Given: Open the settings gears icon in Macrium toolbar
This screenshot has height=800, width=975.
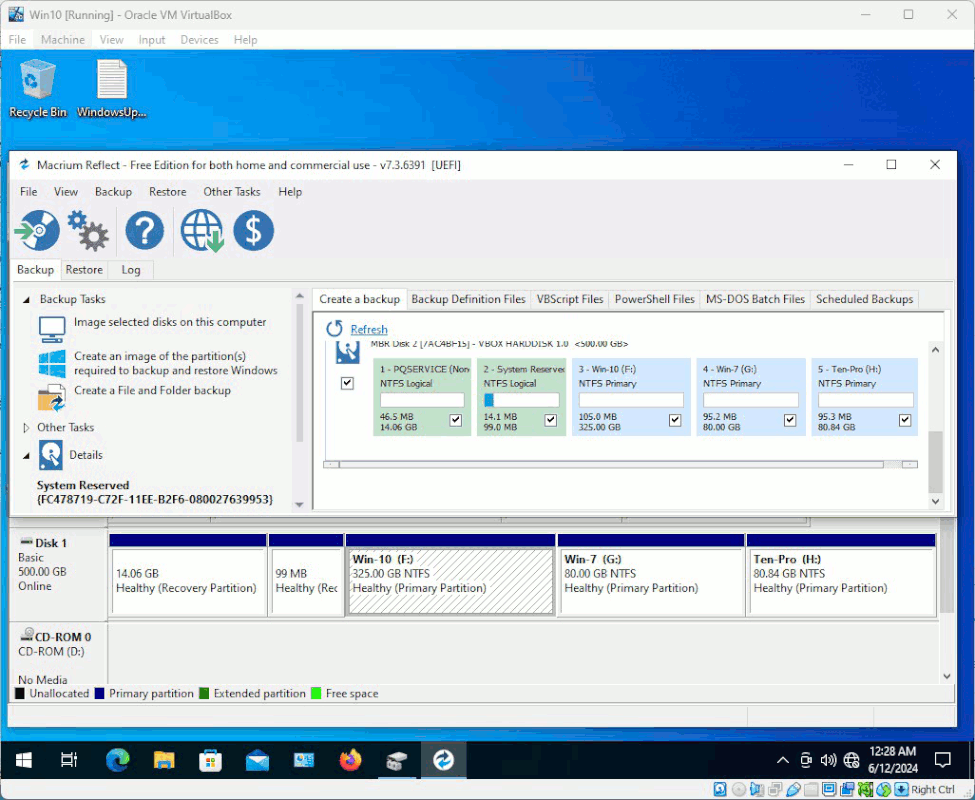Looking at the screenshot, I should click(x=88, y=231).
